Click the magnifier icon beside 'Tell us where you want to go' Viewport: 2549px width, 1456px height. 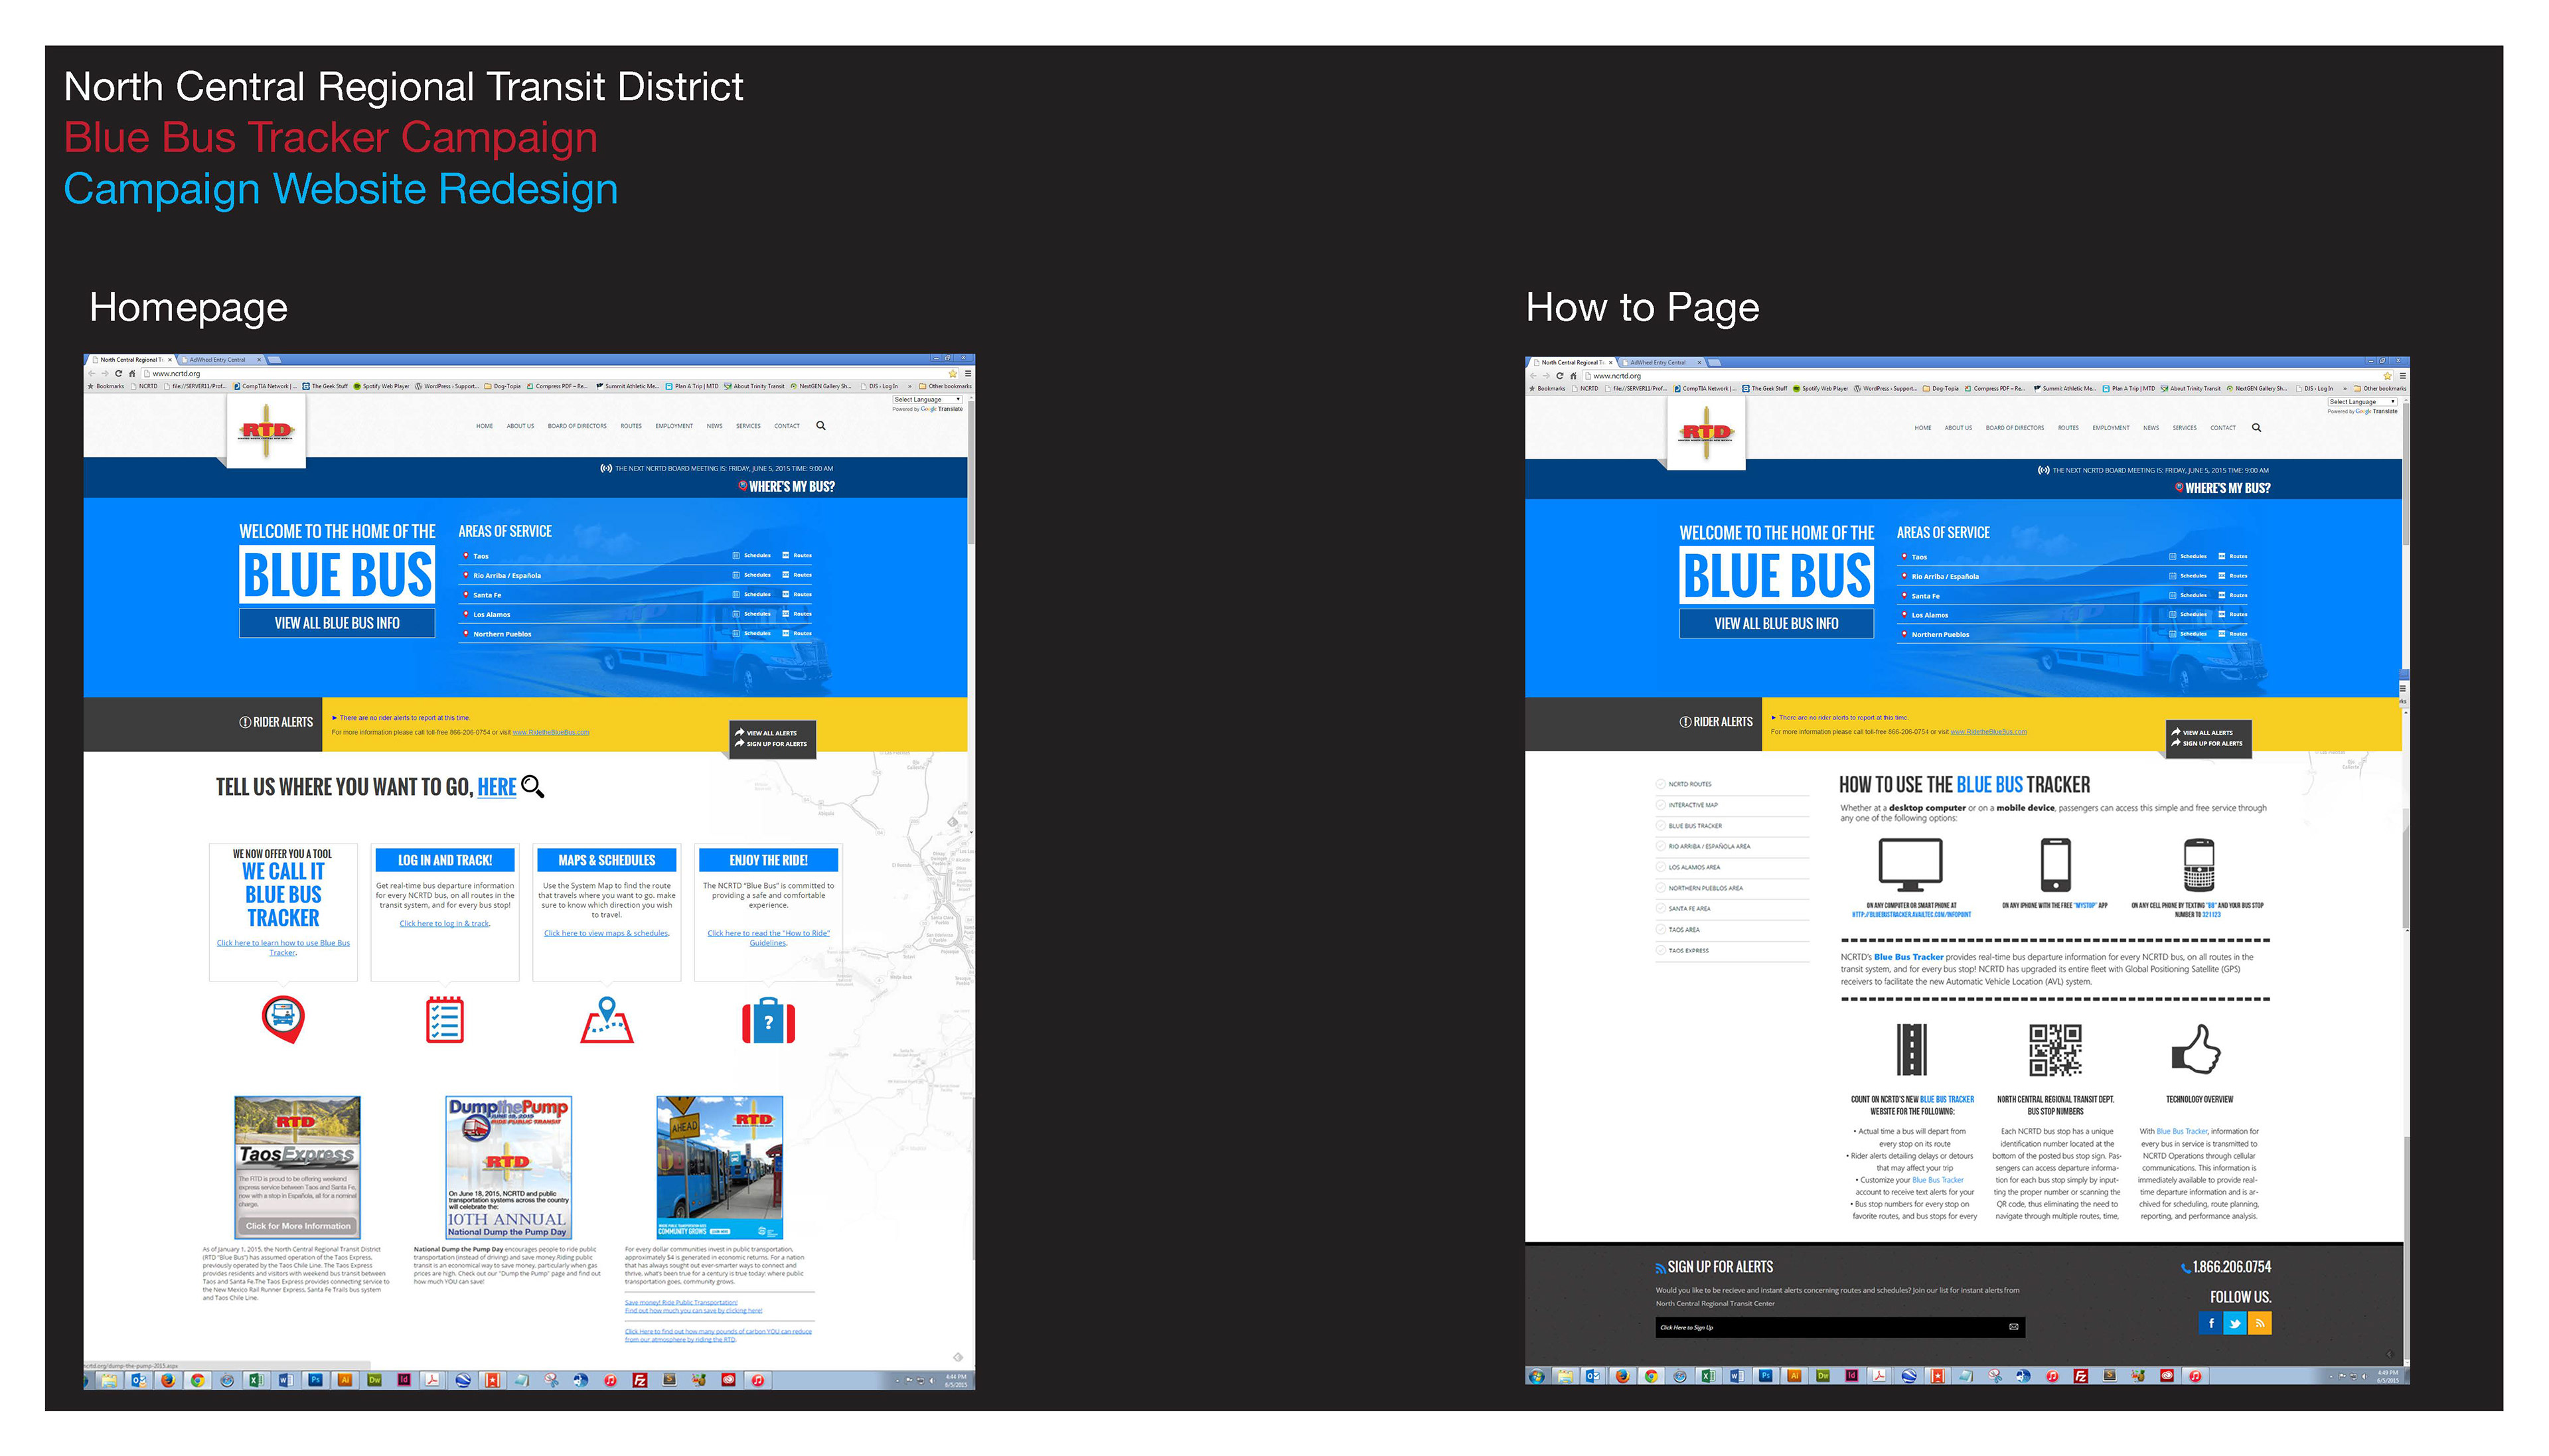[533, 786]
